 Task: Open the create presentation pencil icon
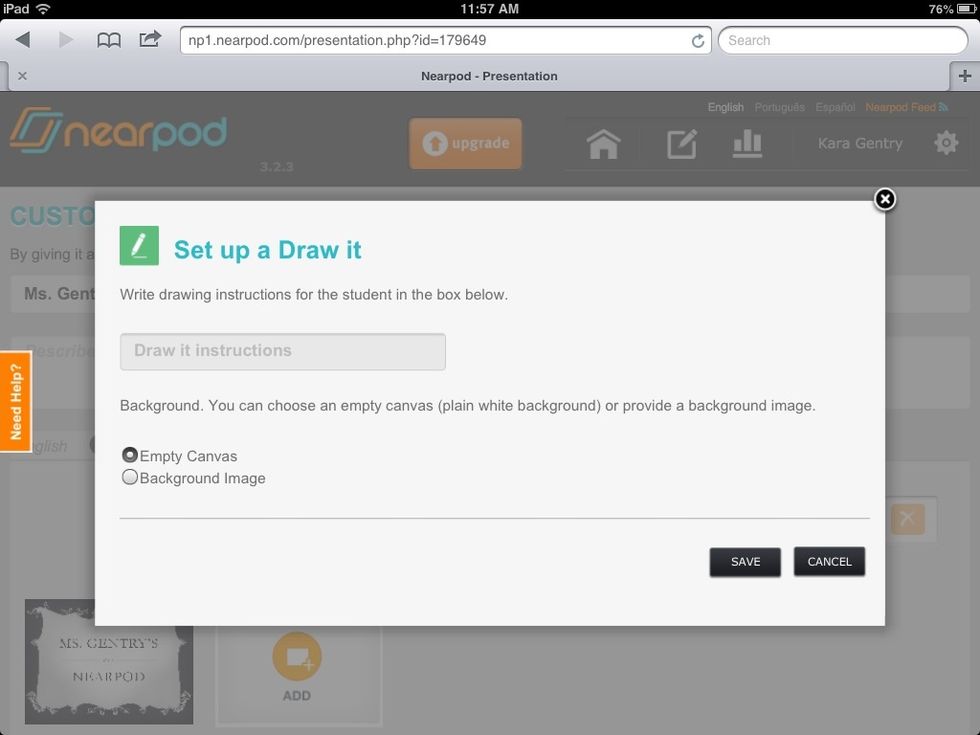tap(681, 143)
